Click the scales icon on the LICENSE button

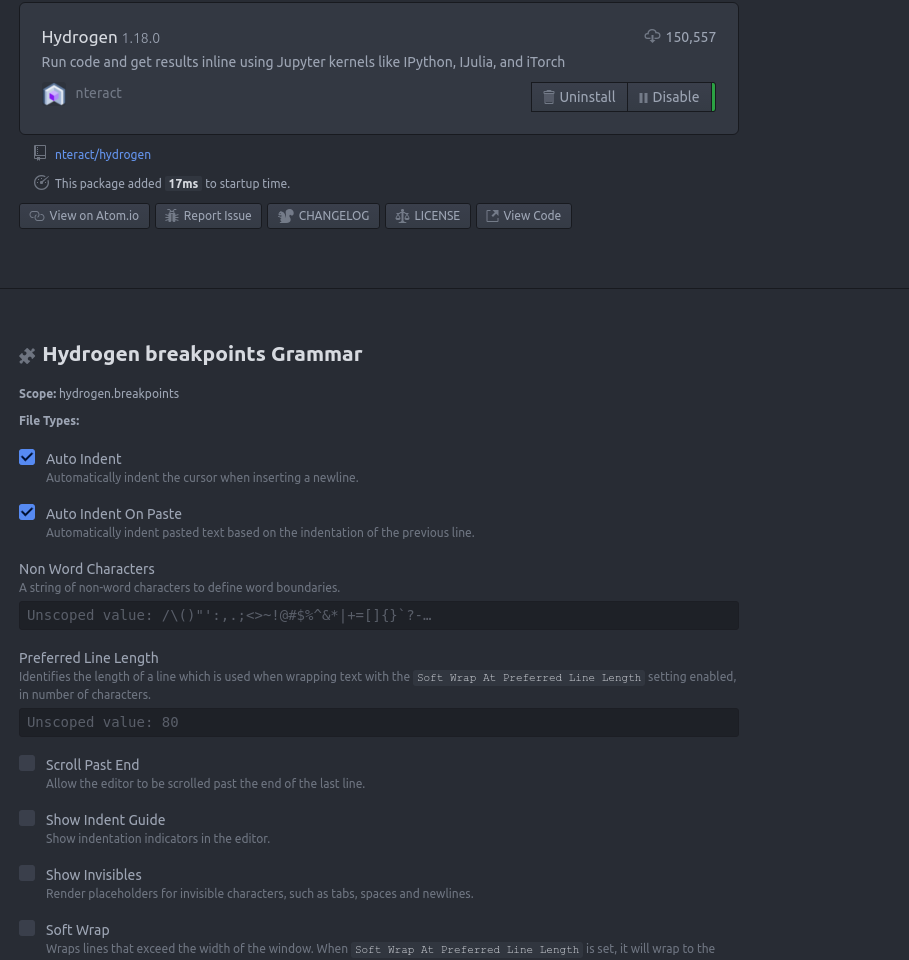pos(403,216)
